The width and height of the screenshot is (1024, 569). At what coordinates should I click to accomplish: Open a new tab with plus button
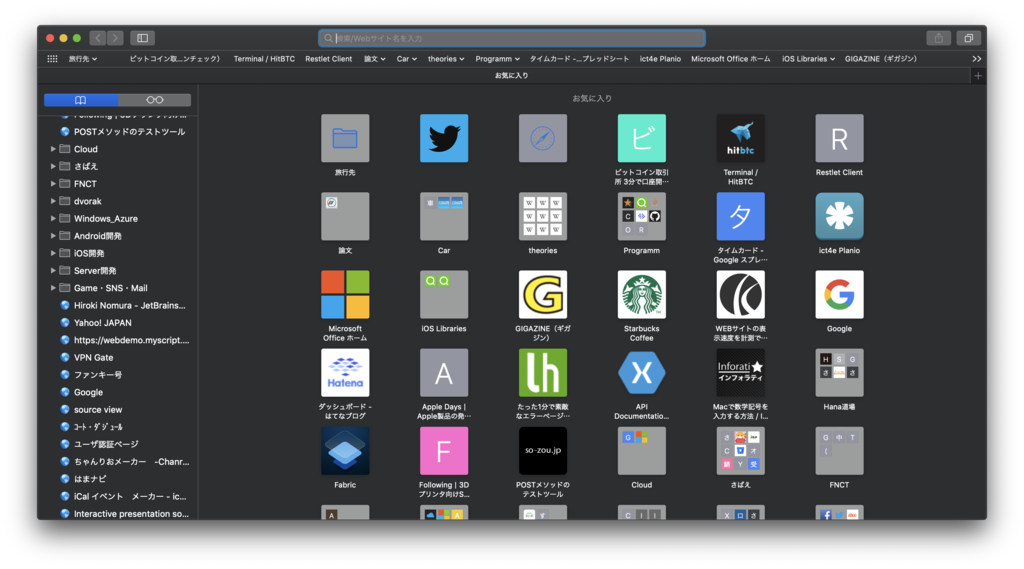click(x=978, y=76)
